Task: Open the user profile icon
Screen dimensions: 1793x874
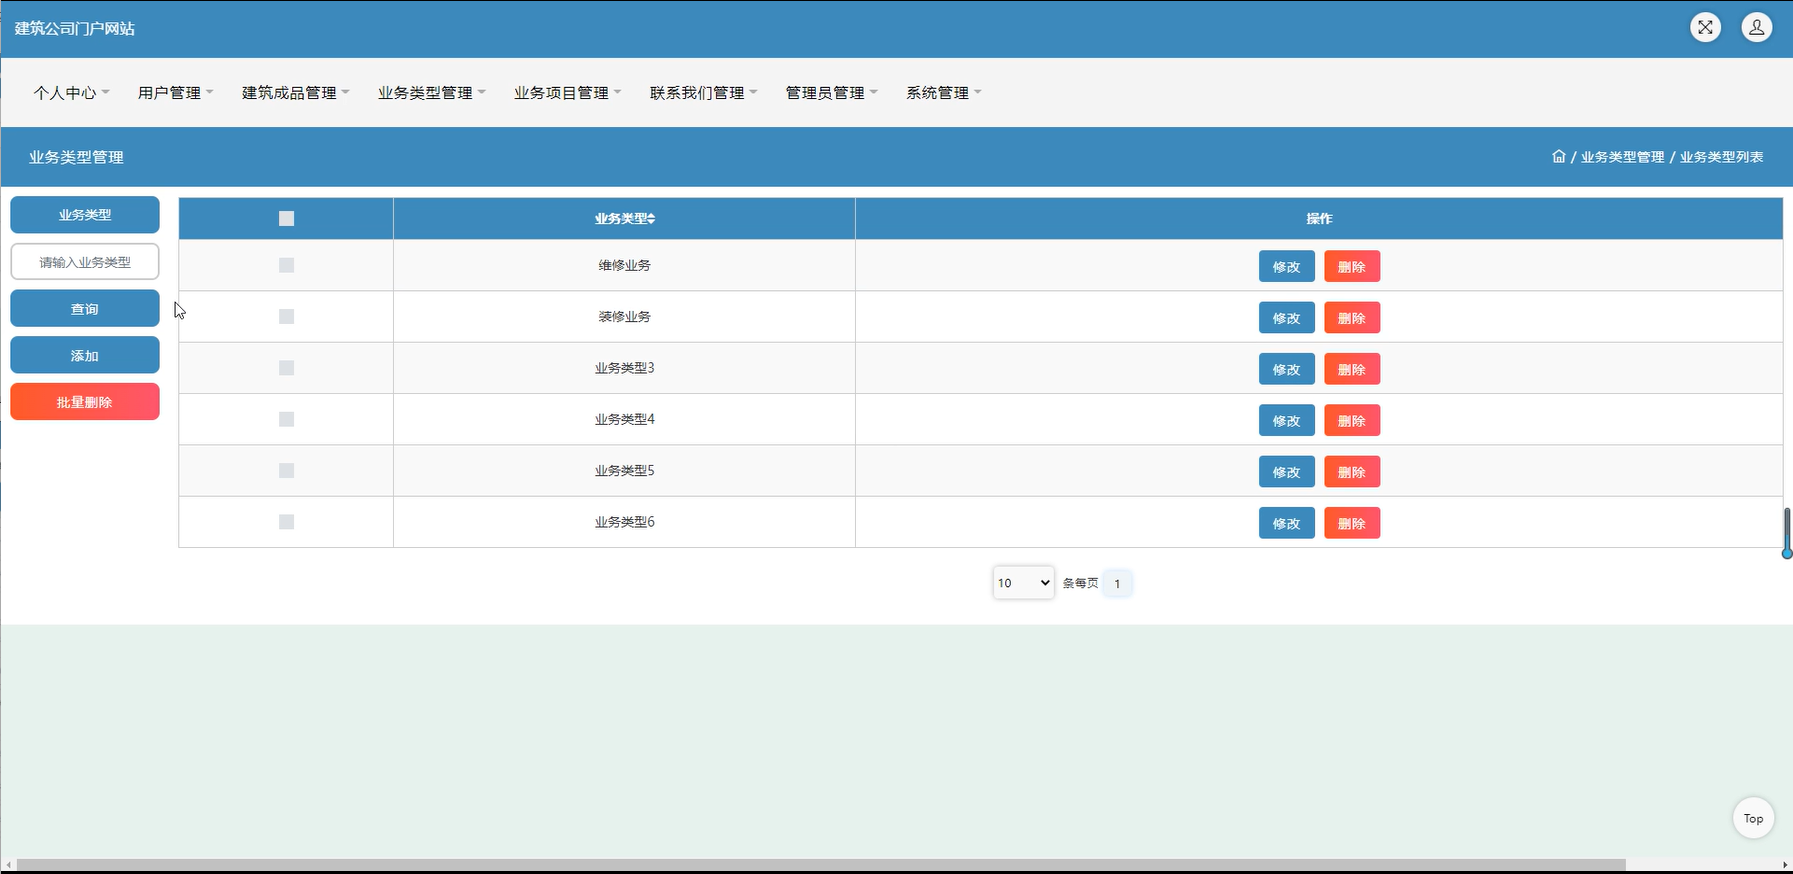Action: tap(1756, 27)
